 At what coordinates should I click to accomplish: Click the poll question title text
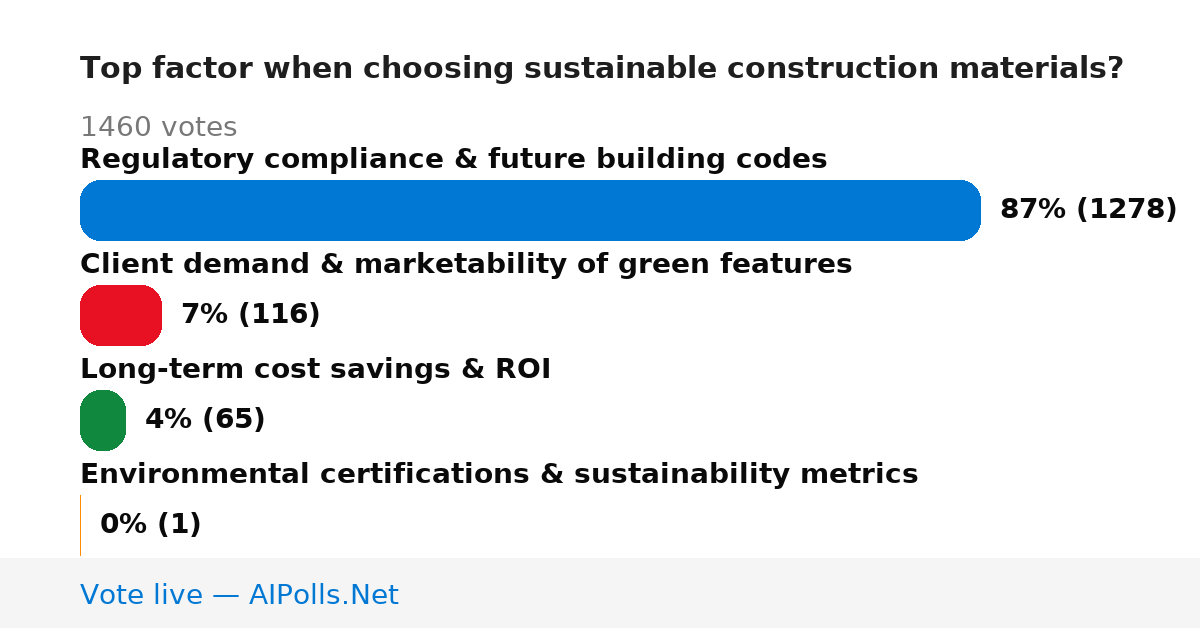pos(602,69)
